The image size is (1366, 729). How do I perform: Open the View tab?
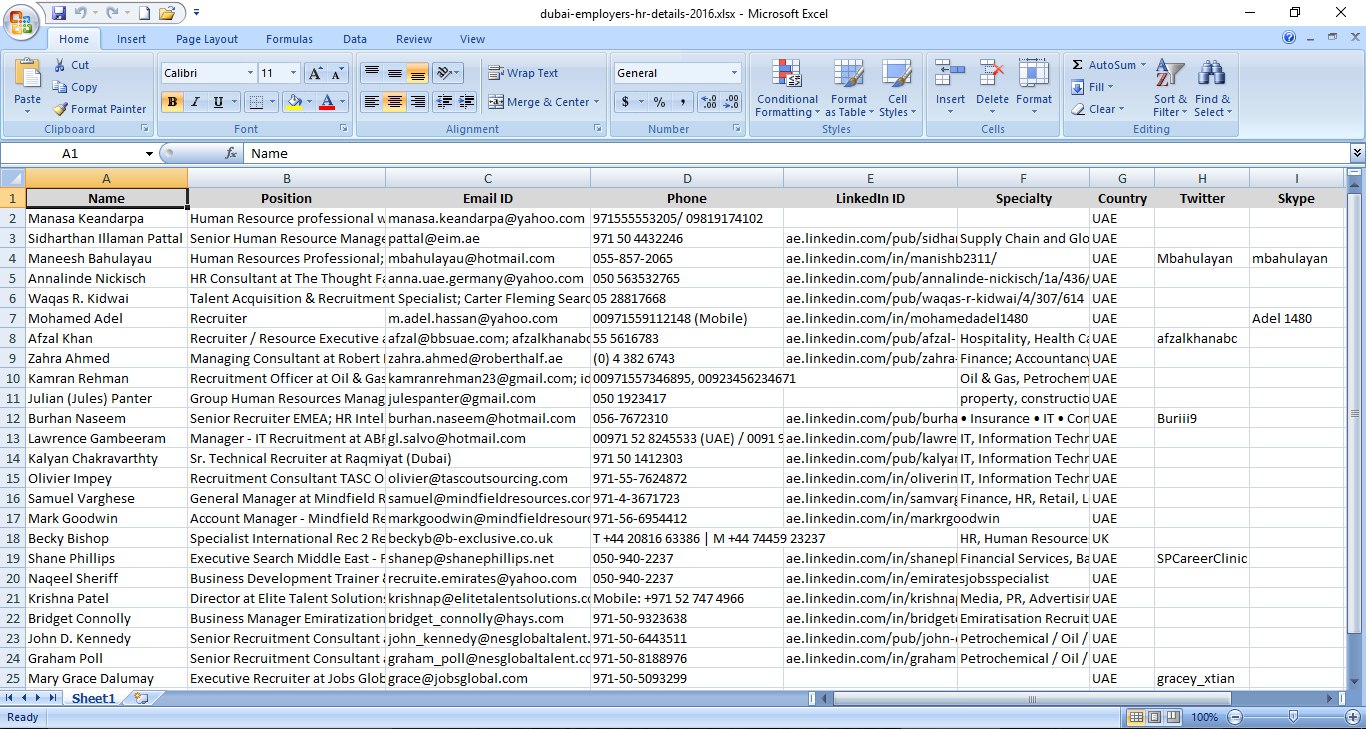pos(472,39)
